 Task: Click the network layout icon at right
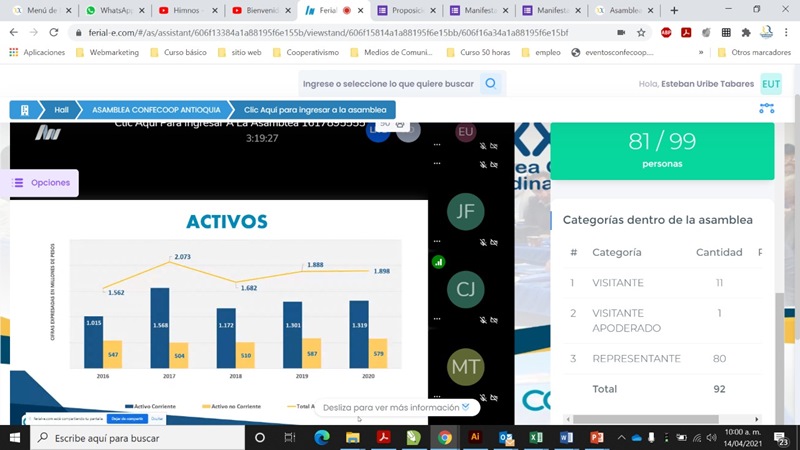coord(766,108)
